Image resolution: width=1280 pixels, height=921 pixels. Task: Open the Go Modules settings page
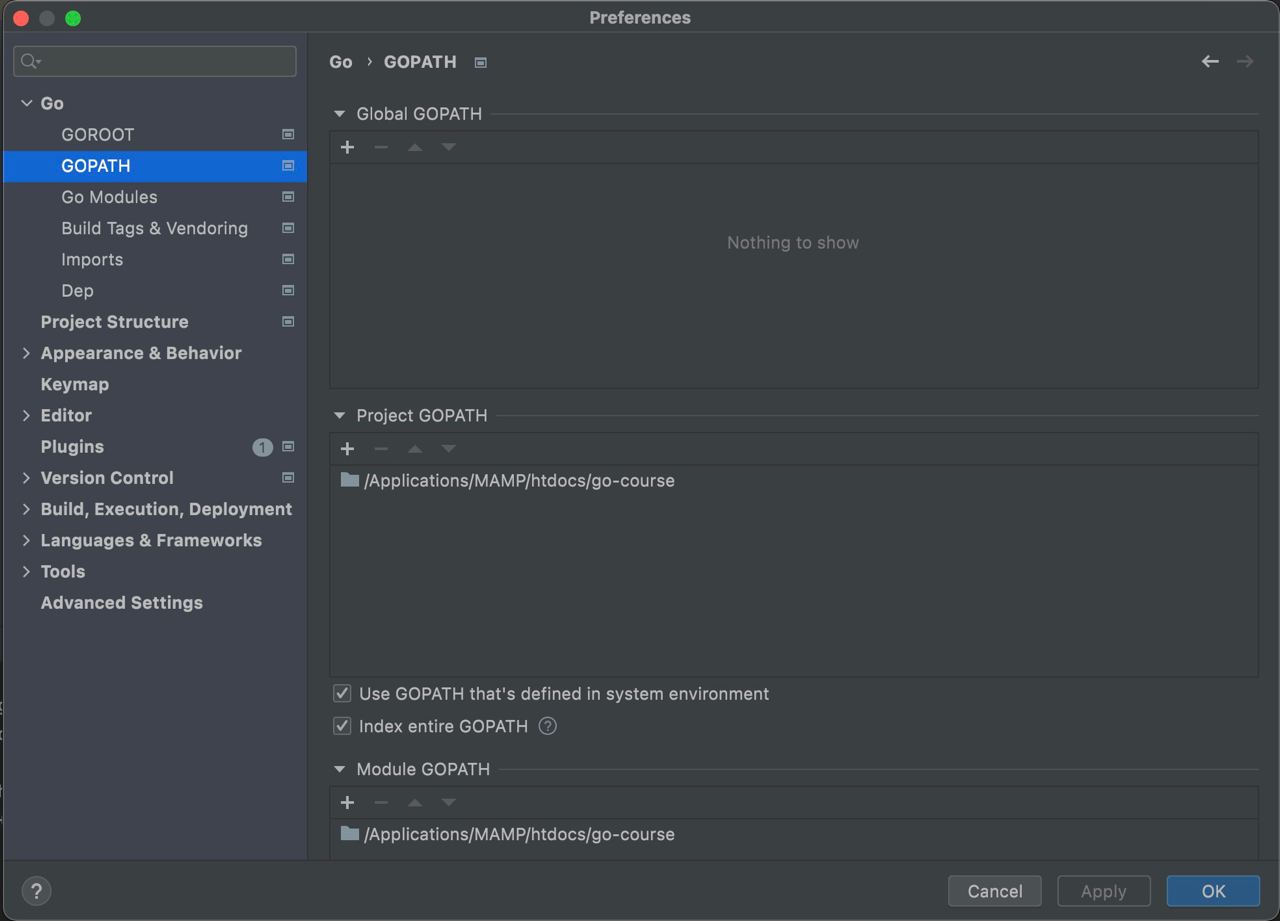coord(109,197)
